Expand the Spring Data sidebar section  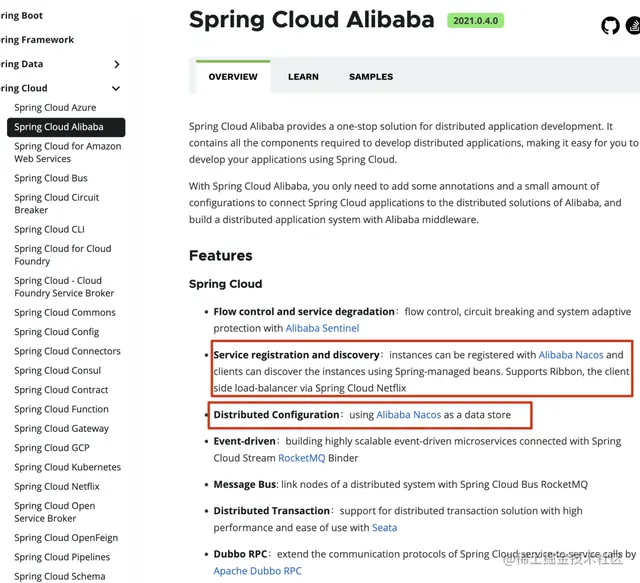pos(117,64)
